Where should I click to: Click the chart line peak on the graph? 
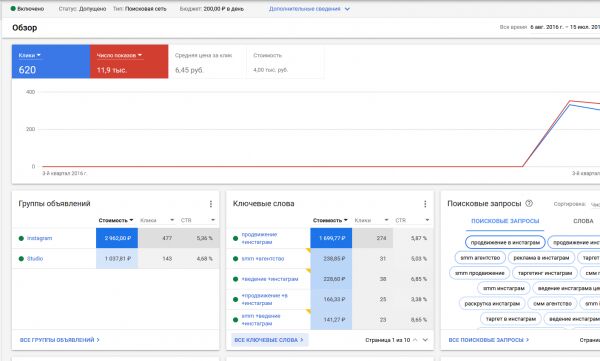tap(570, 101)
